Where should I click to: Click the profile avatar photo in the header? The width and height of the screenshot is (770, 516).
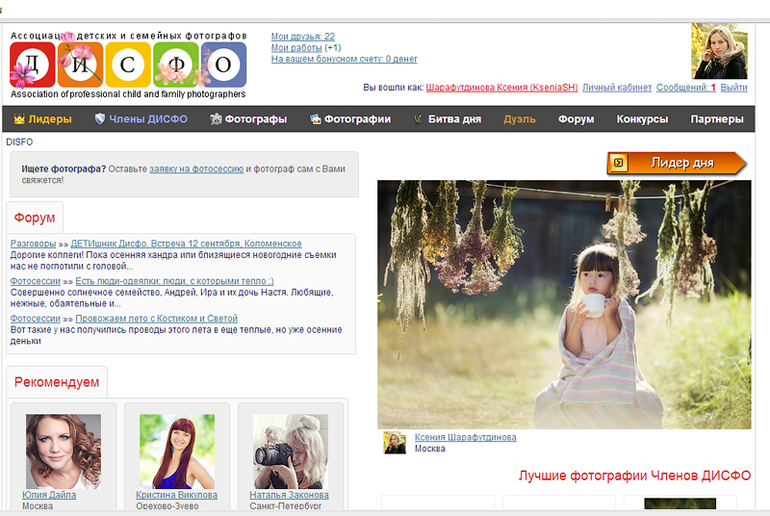pyautogui.click(x=719, y=51)
